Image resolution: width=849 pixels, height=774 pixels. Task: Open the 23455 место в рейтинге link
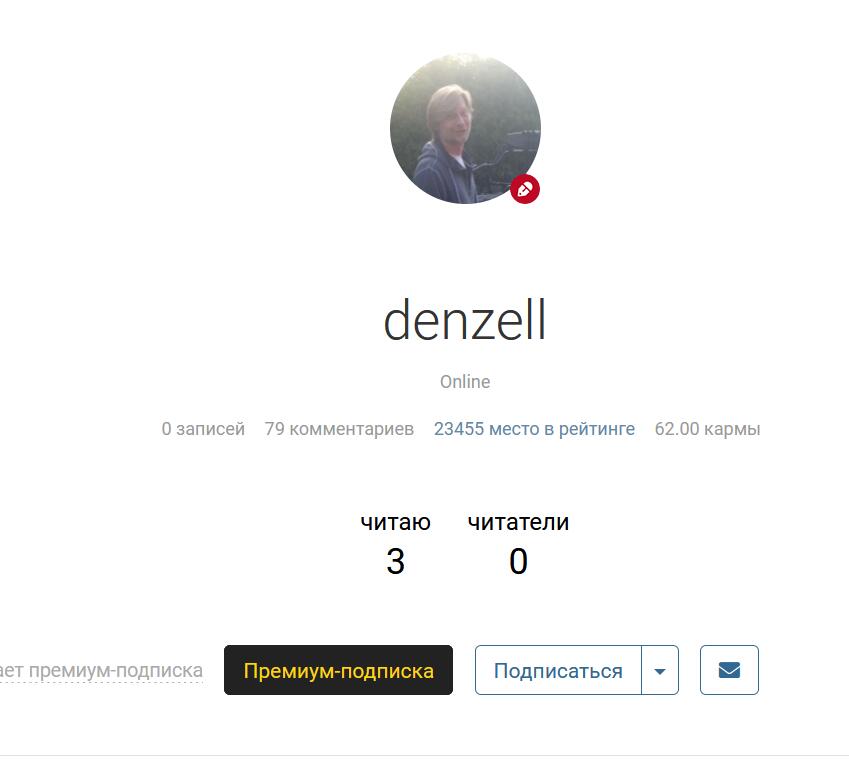pos(534,429)
